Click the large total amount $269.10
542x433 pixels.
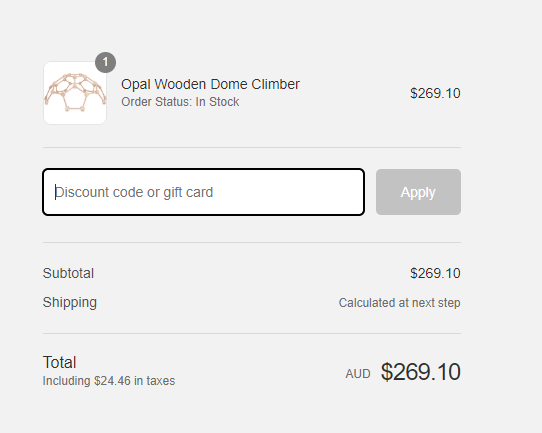click(420, 372)
